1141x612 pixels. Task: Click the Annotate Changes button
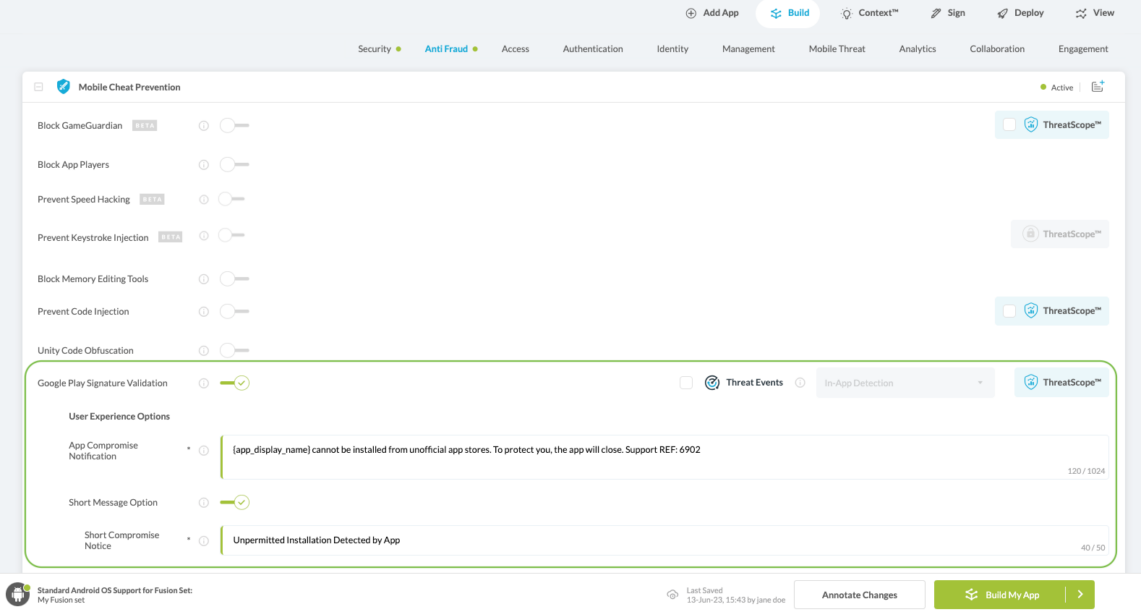(x=859, y=595)
